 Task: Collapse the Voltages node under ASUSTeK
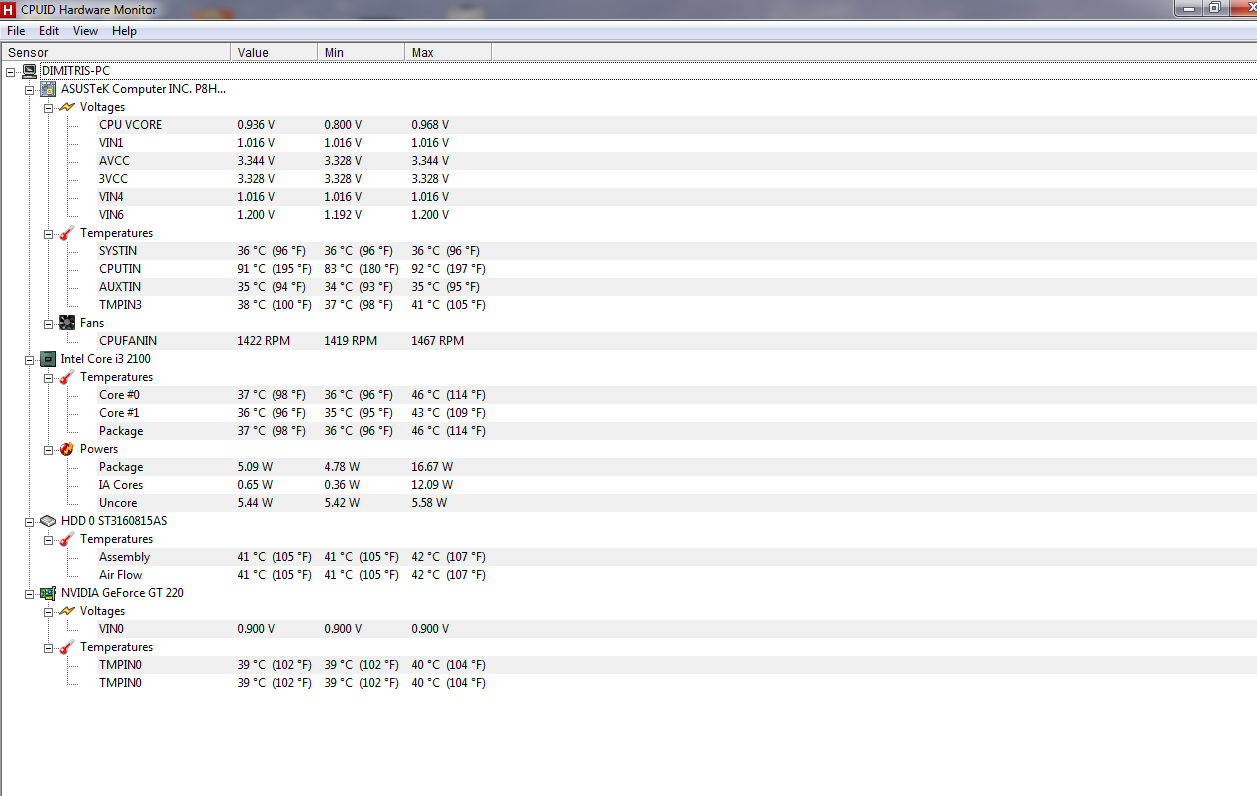49,107
